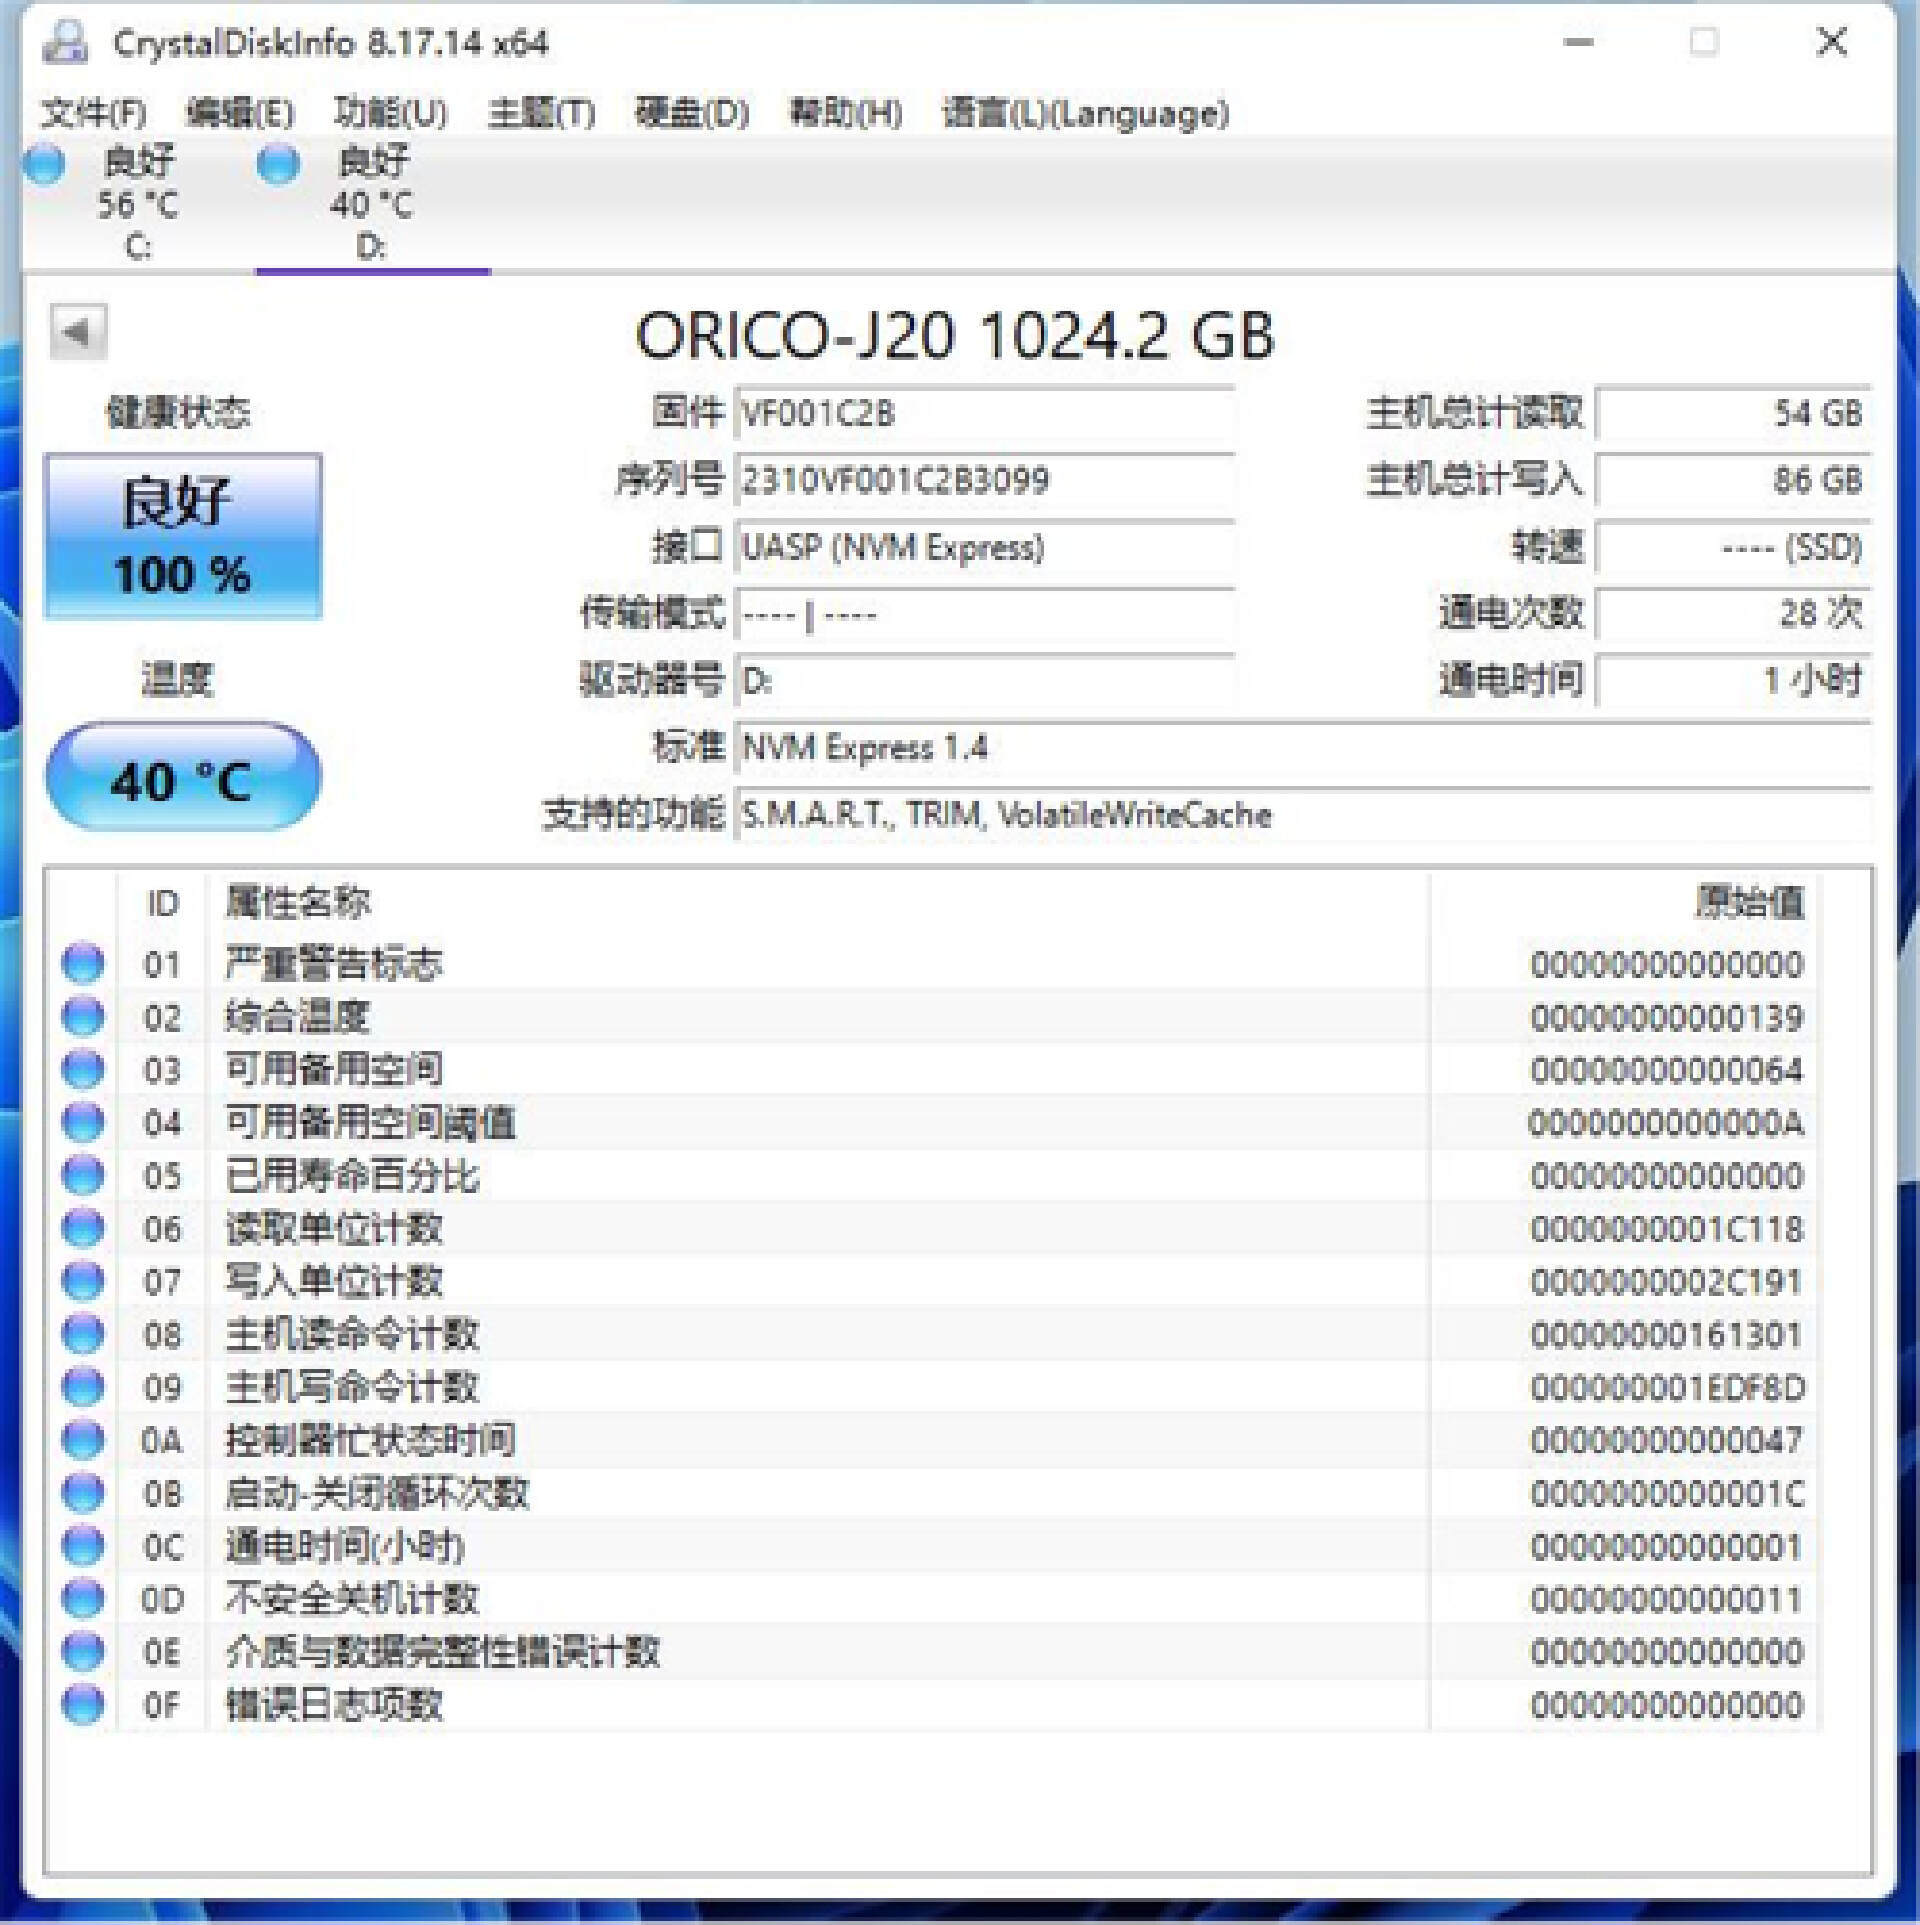
Task: Select the 已用寿命百分比 attribute name
Action: click(352, 1175)
